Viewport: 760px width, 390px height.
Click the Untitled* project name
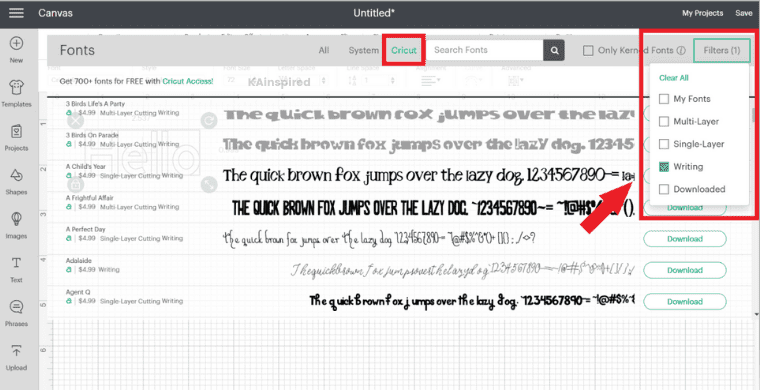(374, 13)
